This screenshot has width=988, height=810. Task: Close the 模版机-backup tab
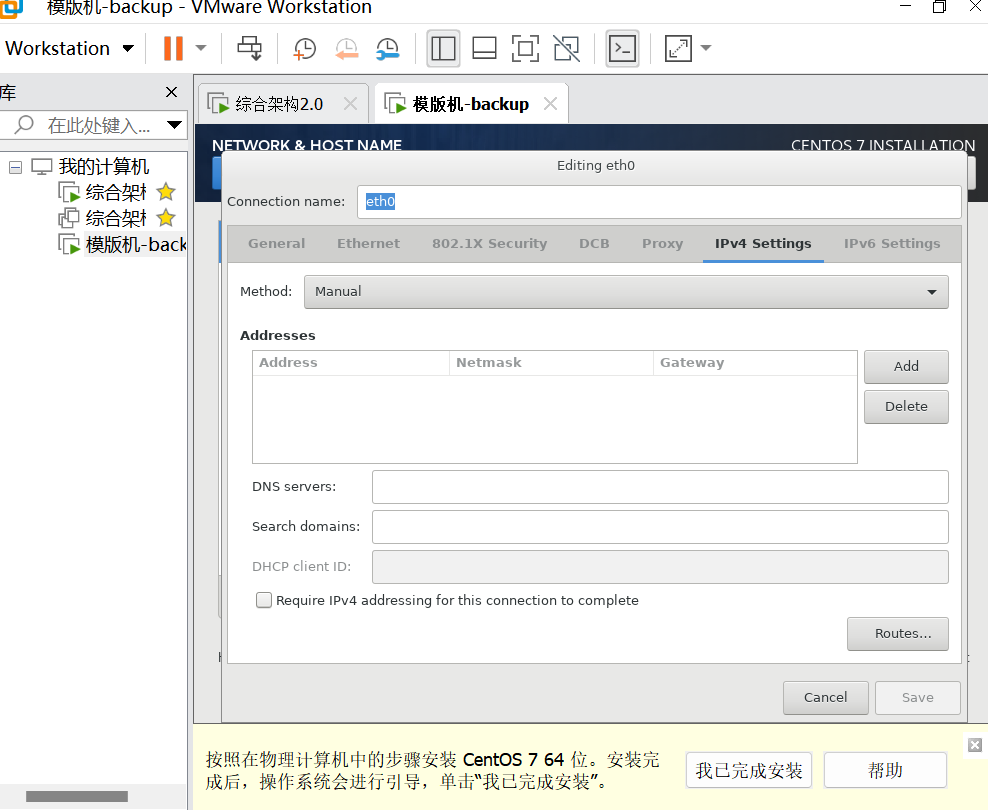tap(550, 103)
